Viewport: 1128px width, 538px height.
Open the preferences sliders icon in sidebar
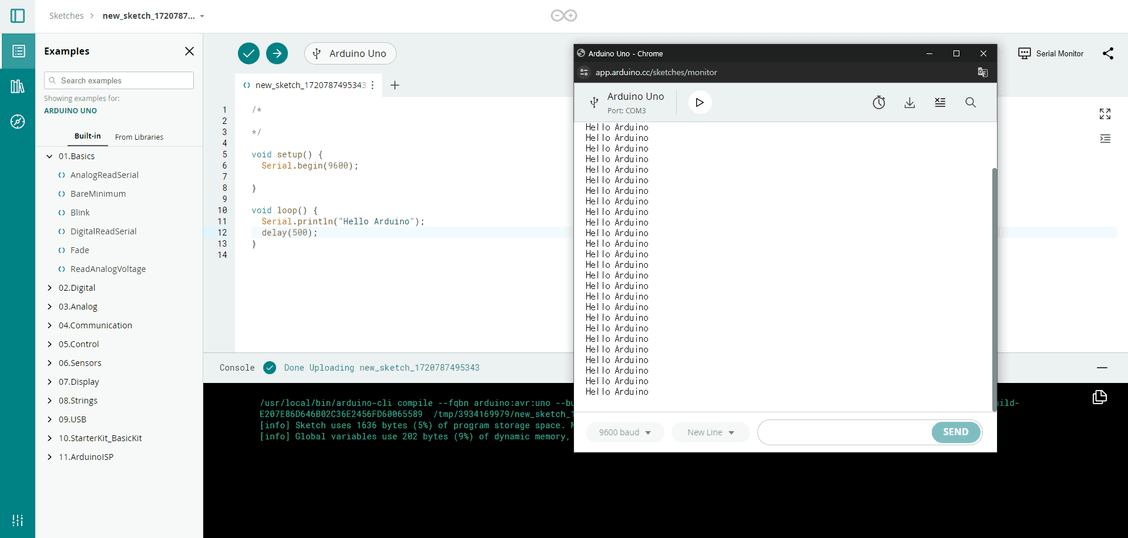pyautogui.click(x=18, y=520)
